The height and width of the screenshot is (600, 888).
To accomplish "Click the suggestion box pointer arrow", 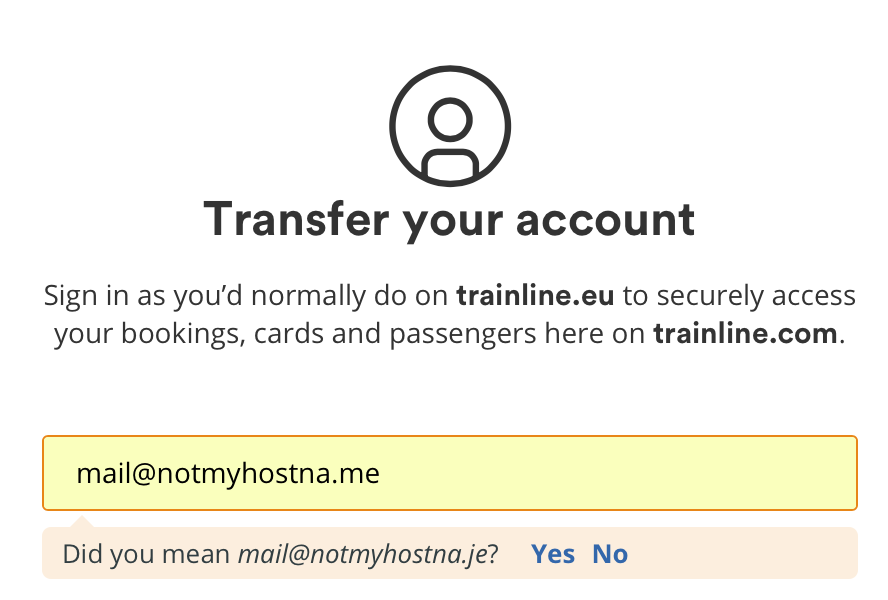I will coord(85,521).
